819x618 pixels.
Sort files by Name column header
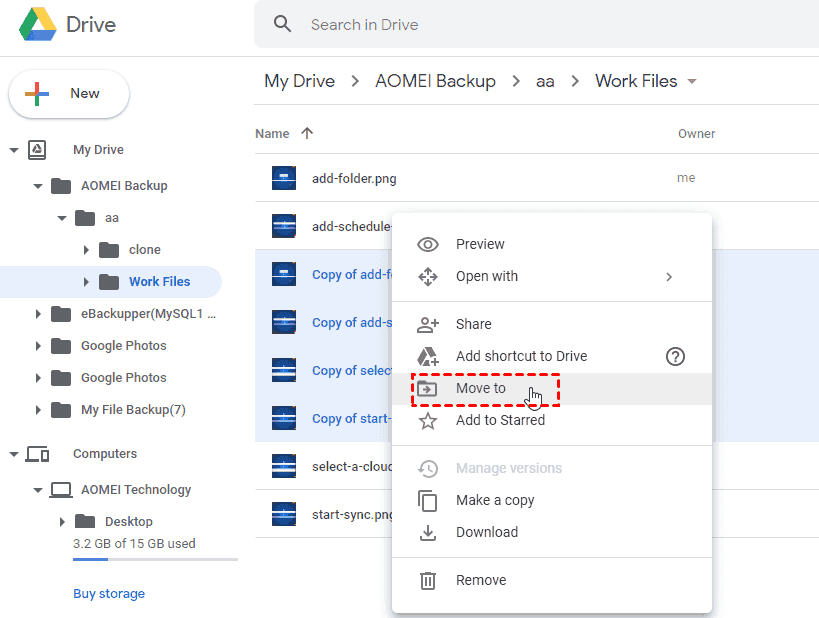pos(272,134)
